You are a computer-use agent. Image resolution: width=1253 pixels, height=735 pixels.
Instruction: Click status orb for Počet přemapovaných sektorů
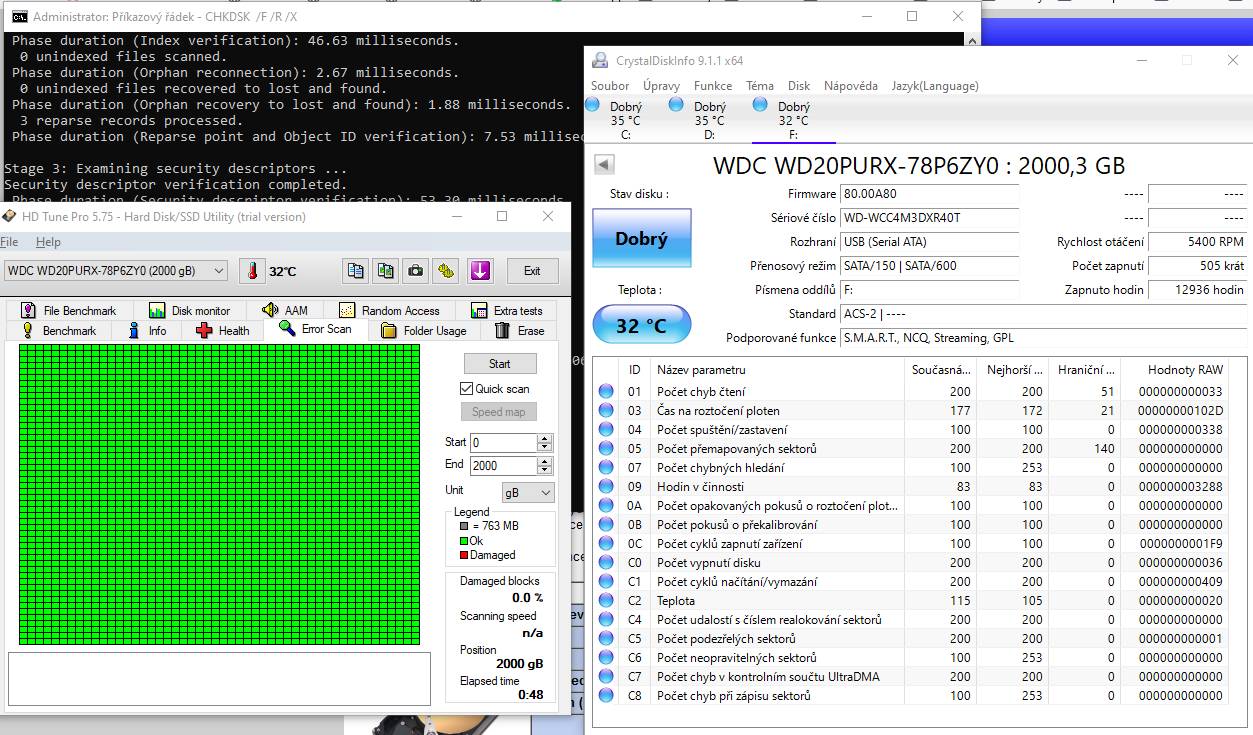606,449
